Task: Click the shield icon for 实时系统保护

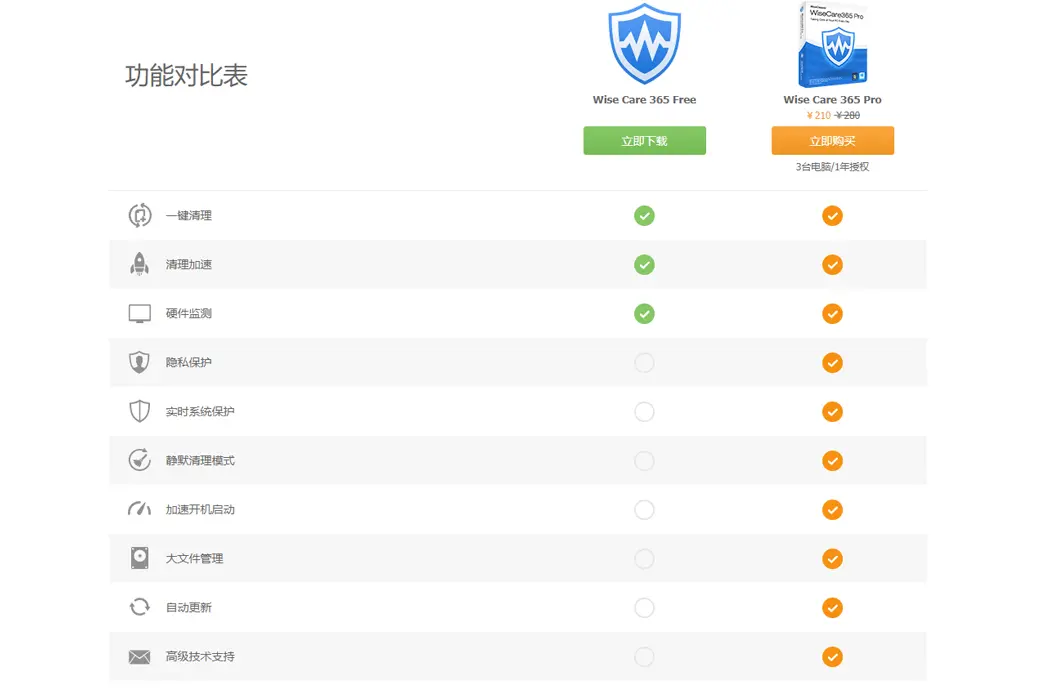Action: click(x=139, y=411)
